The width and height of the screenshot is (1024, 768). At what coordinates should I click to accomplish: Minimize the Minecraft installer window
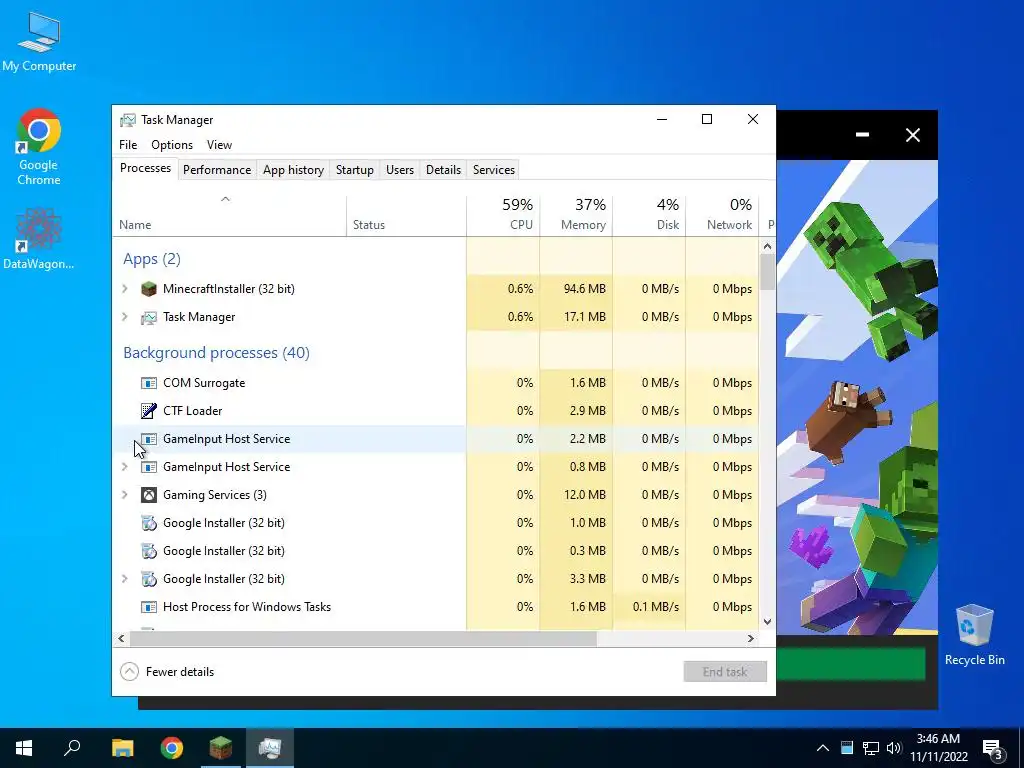863,135
